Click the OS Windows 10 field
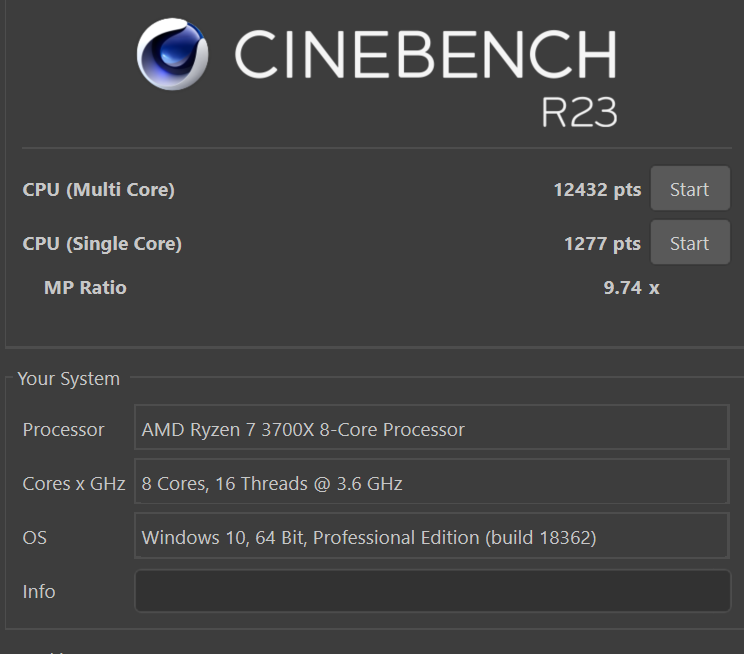744x654 pixels. pyautogui.click(x=432, y=535)
